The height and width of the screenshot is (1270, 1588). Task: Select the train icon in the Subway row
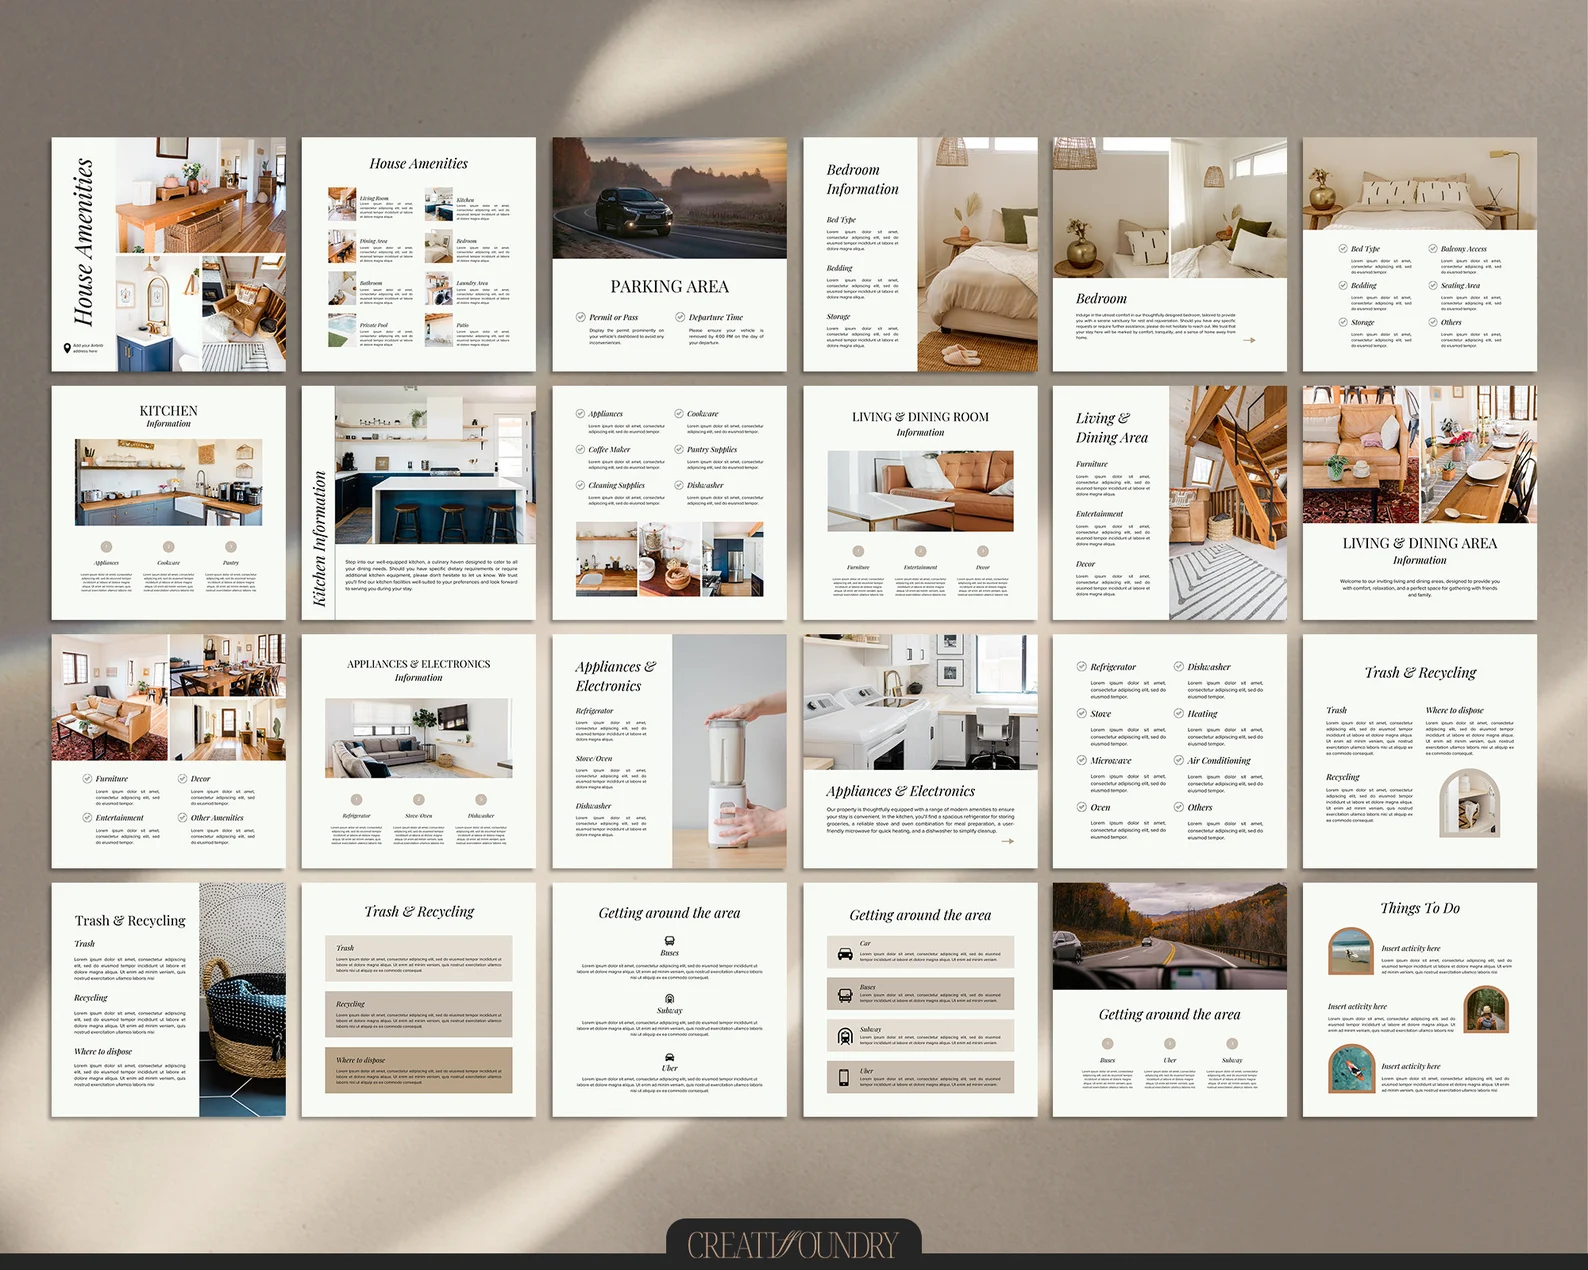[x=845, y=1036]
